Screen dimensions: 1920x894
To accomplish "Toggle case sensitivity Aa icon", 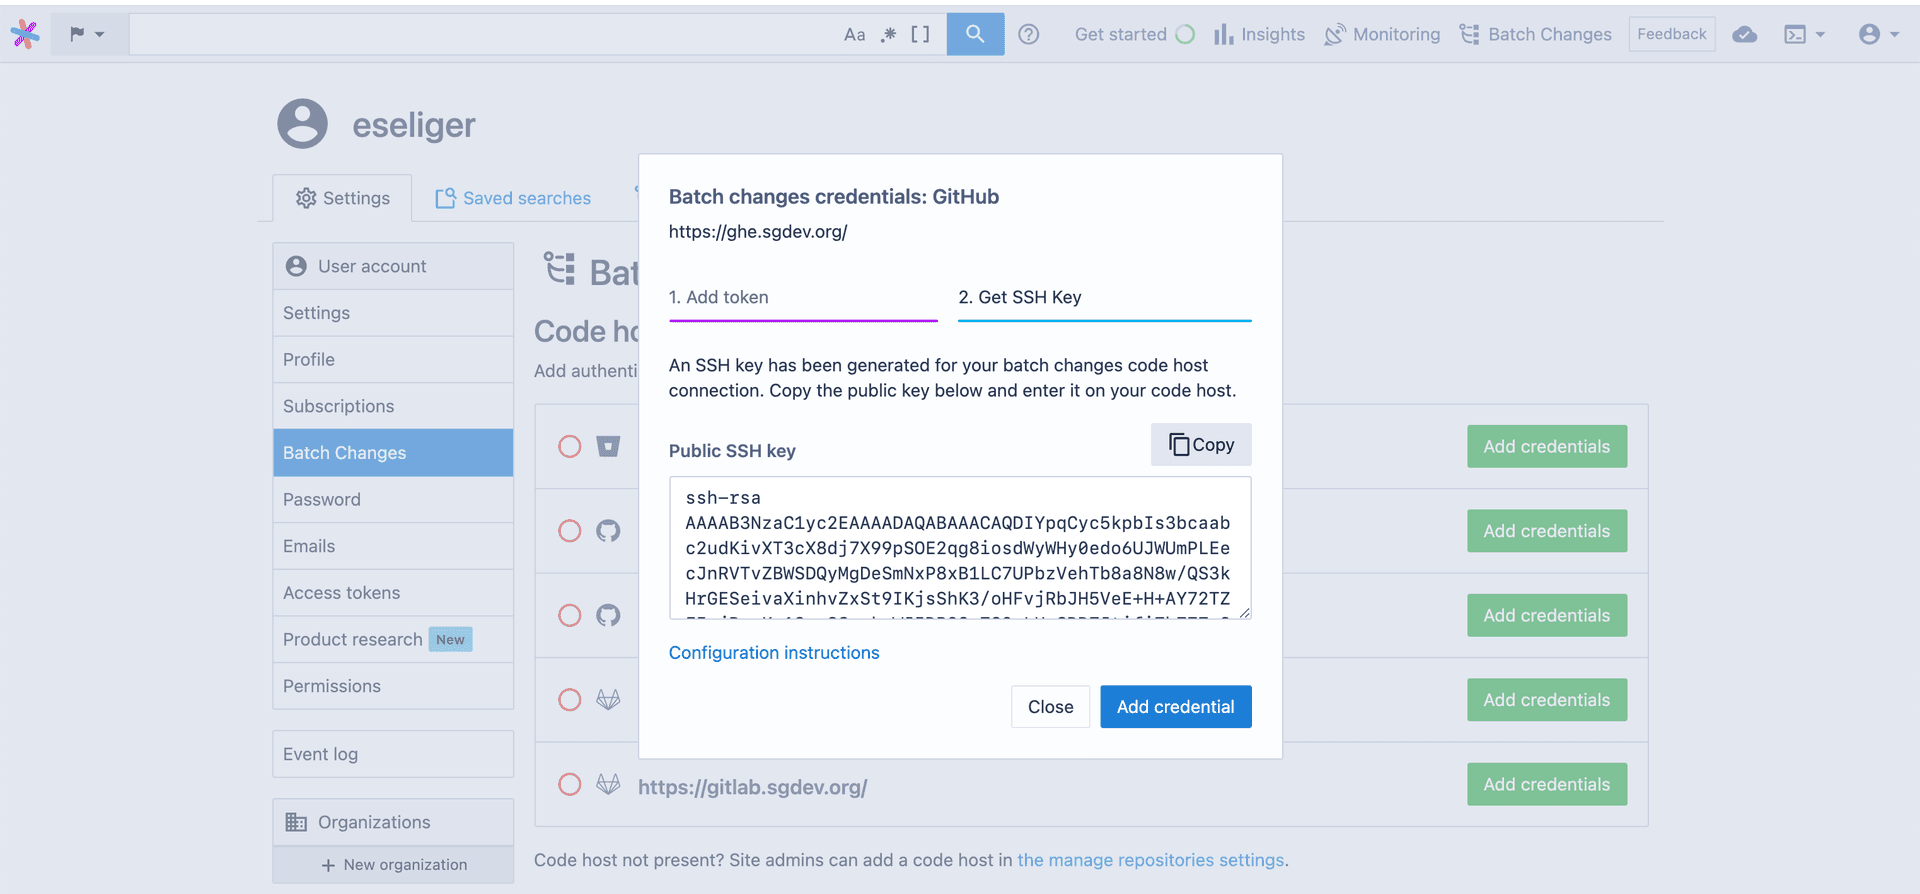I will (854, 34).
